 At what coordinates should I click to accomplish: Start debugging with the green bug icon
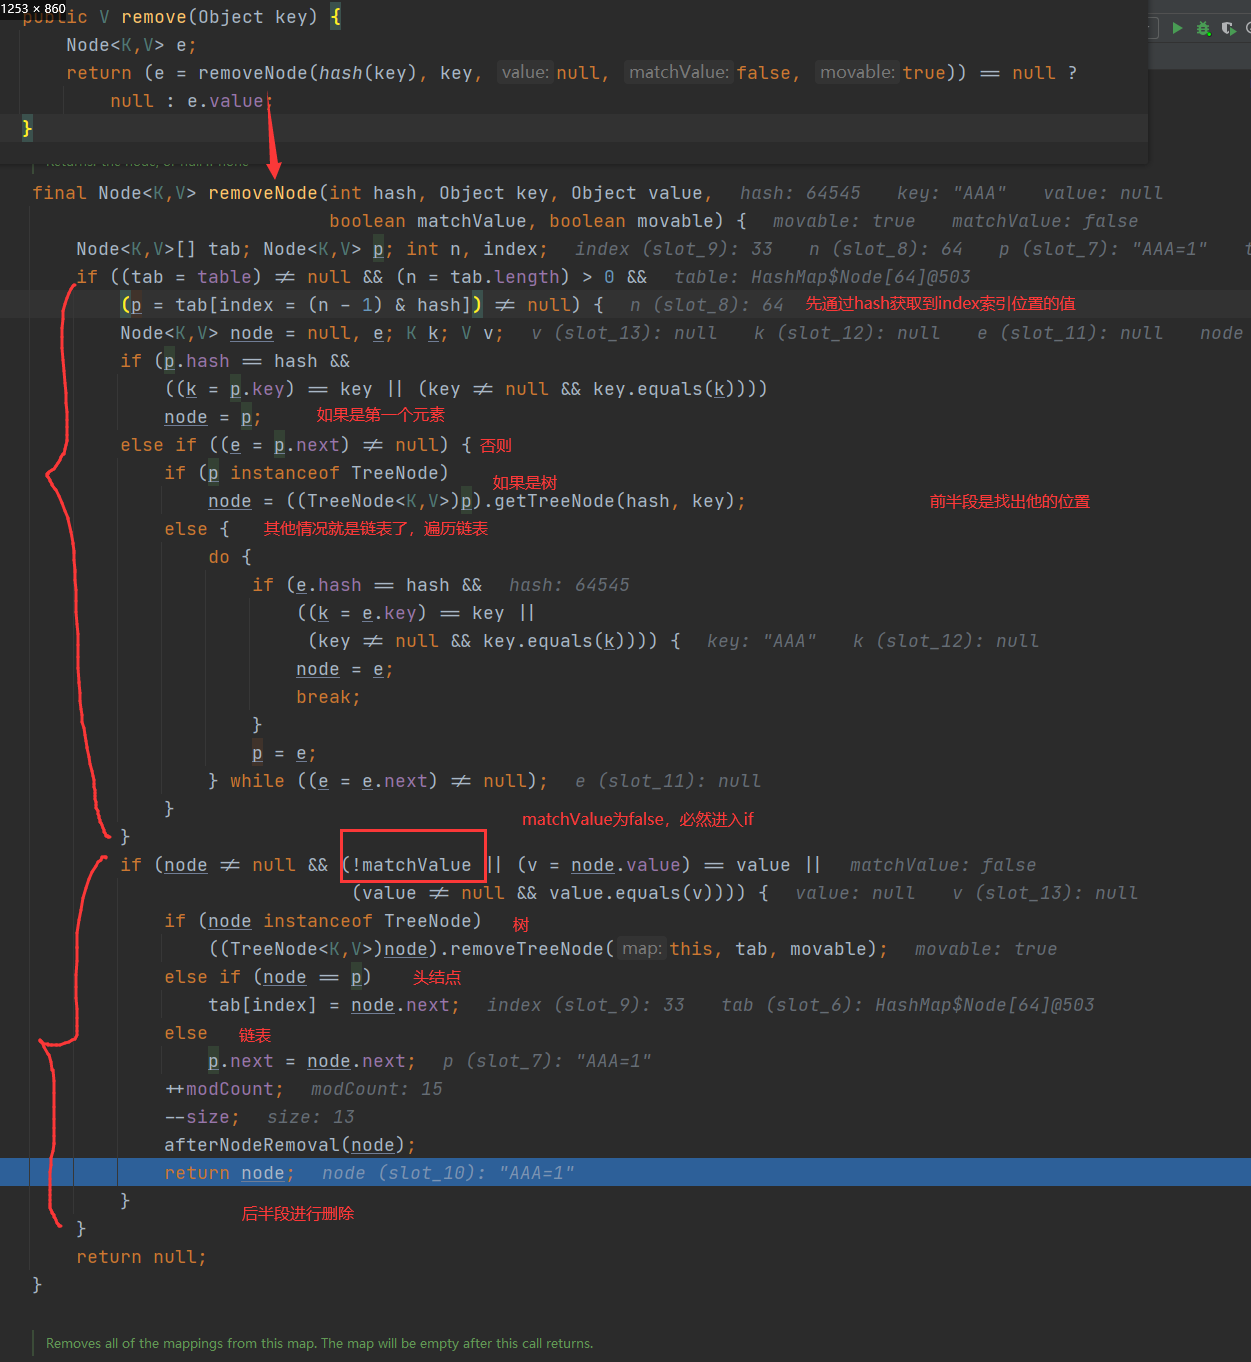coord(1203,28)
